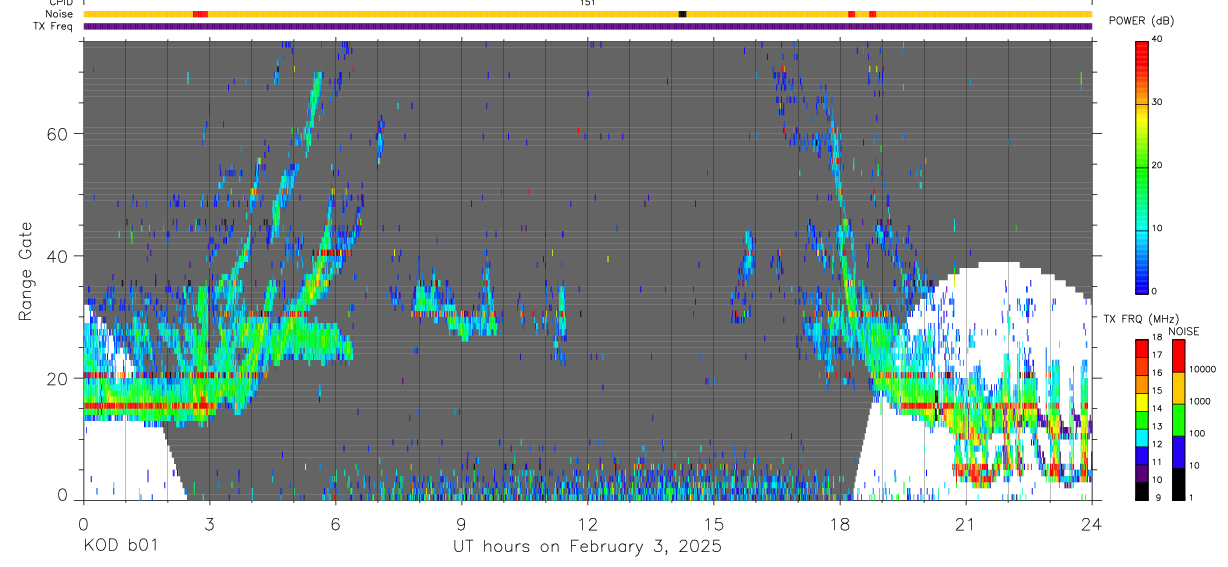Click the 60 range gate tick label
The width and height of the screenshot is (1228, 567).
click(x=58, y=133)
